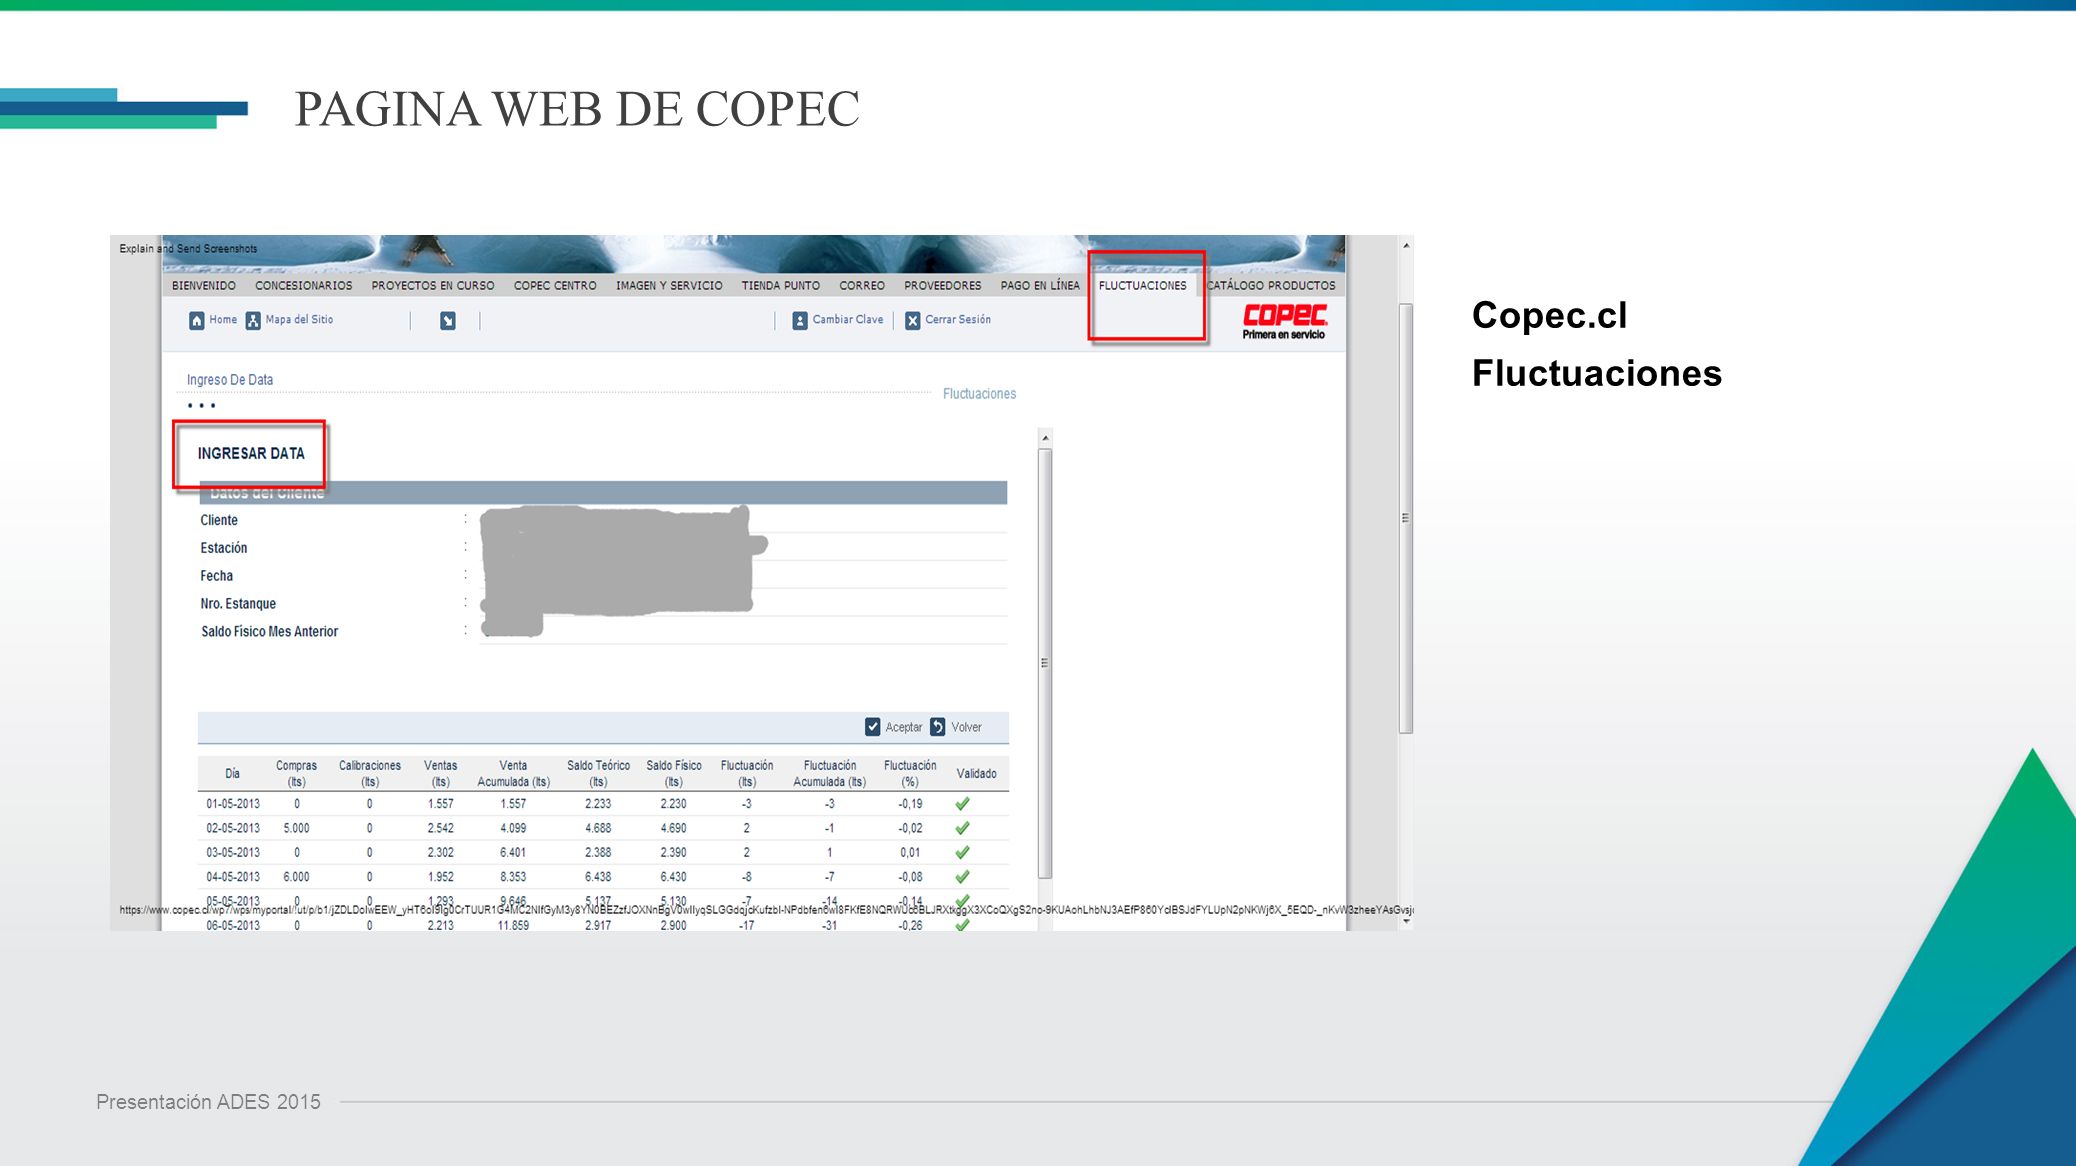The image size is (2076, 1166).
Task: Click the Cerrar Sesión X icon
Action: [x=913, y=320]
